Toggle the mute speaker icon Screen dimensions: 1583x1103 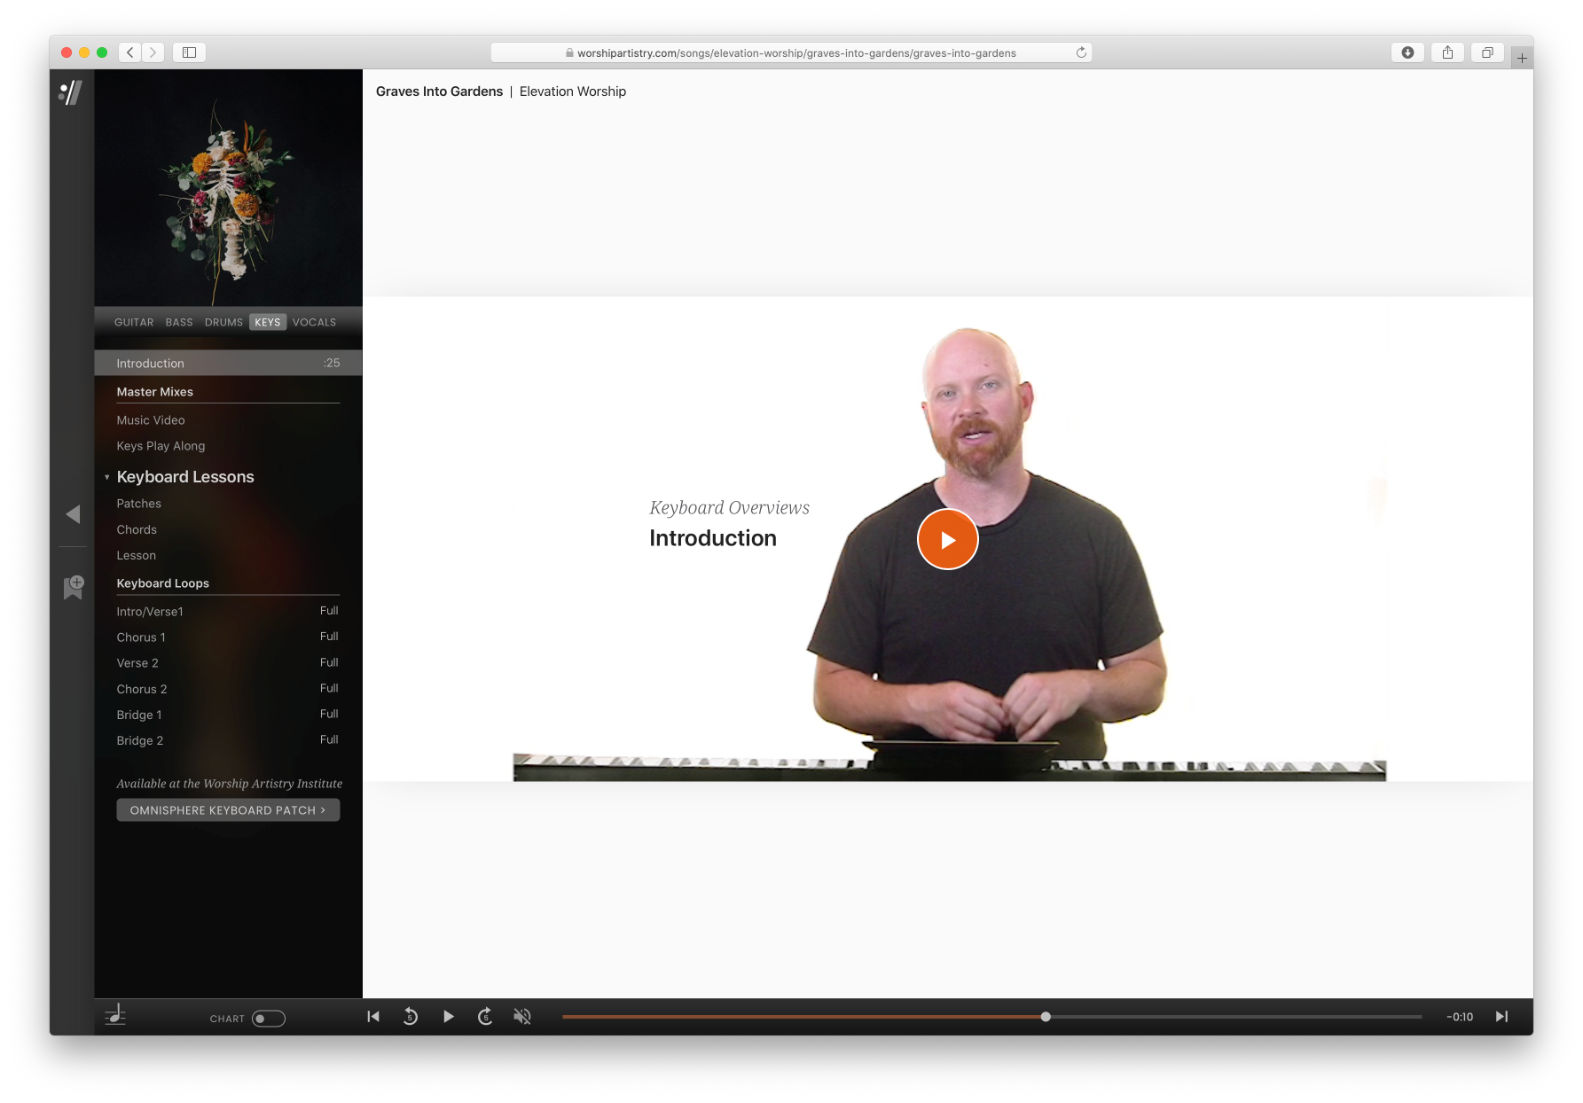point(522,1016)
